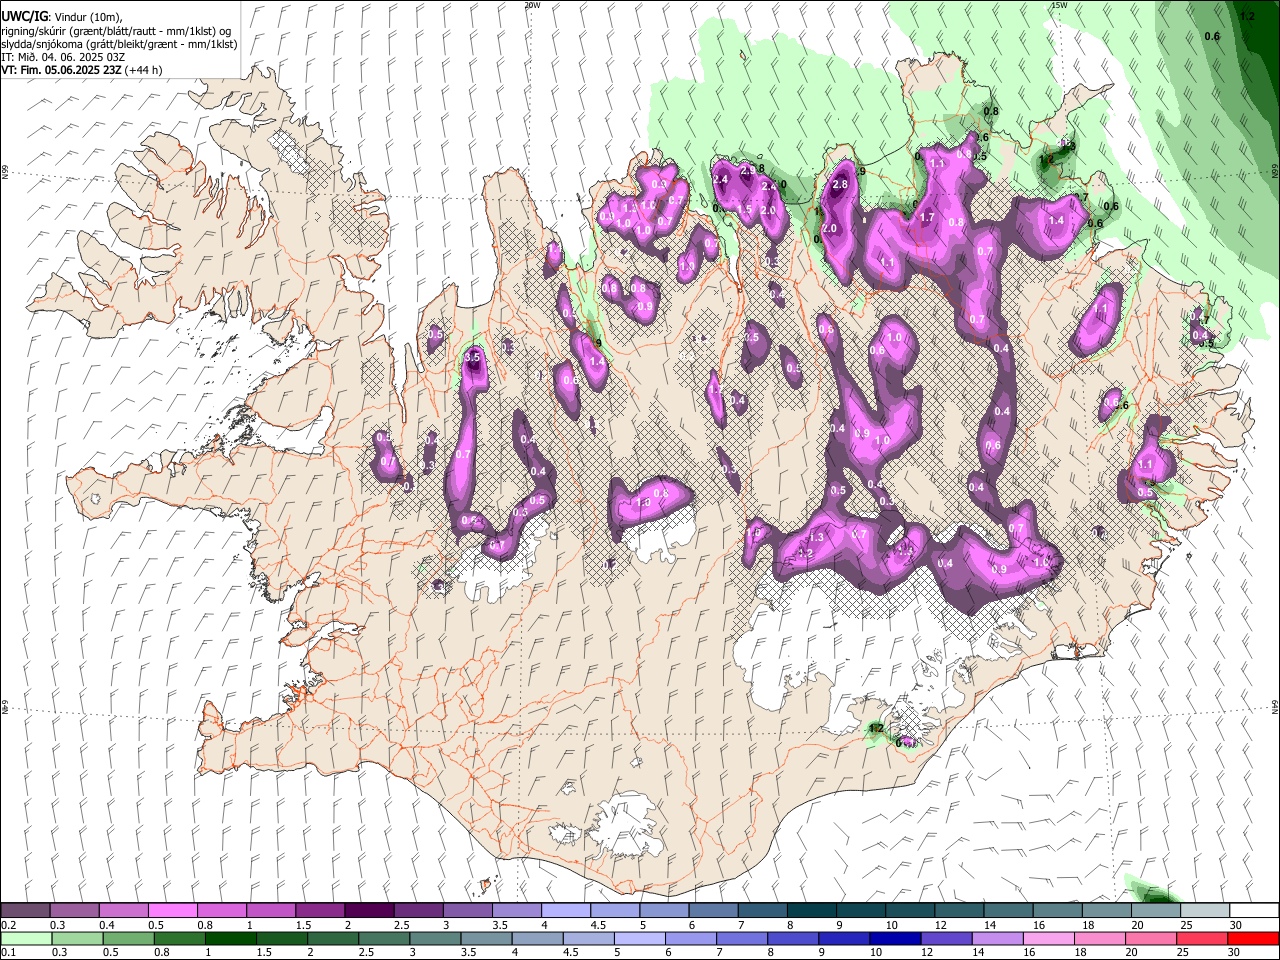
Task: Click the "0.1" label under lower legend row
Action: click(x=9, y=952)
